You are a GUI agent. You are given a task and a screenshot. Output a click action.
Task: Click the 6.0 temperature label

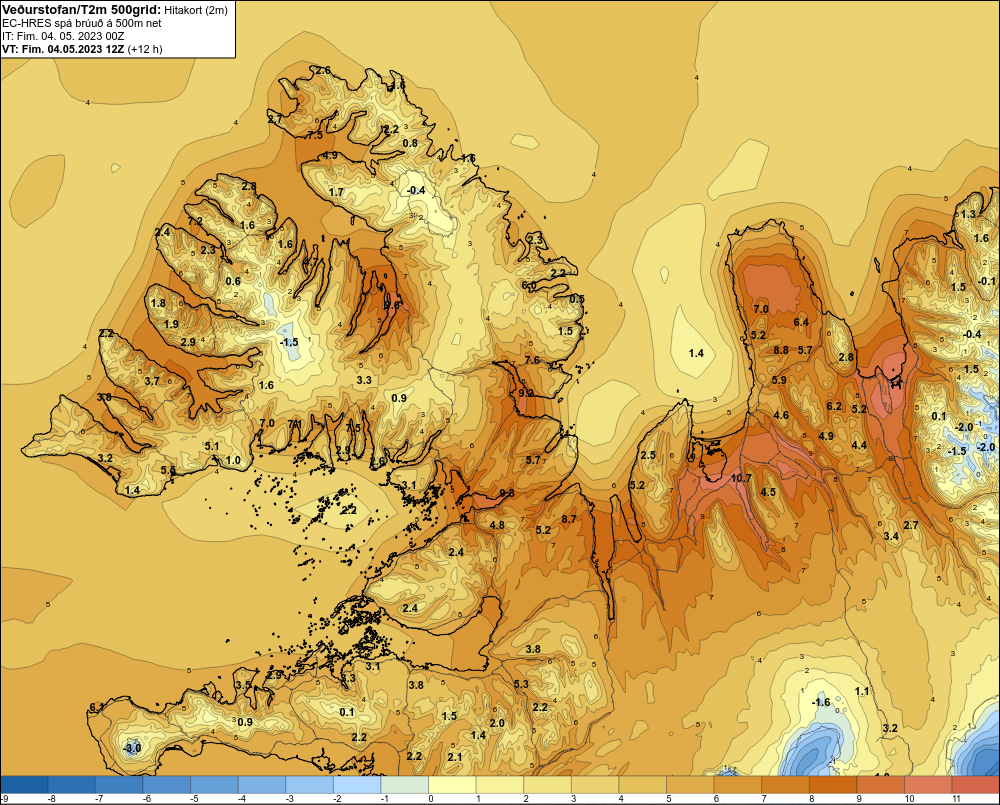(529, 286)
